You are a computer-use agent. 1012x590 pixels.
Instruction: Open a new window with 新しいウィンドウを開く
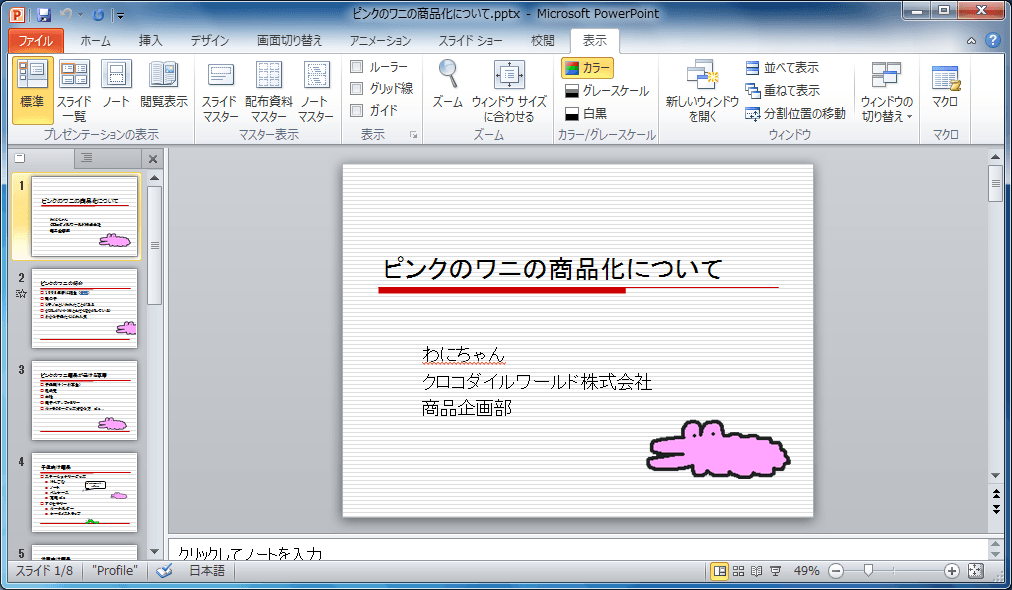coord(702,91)
